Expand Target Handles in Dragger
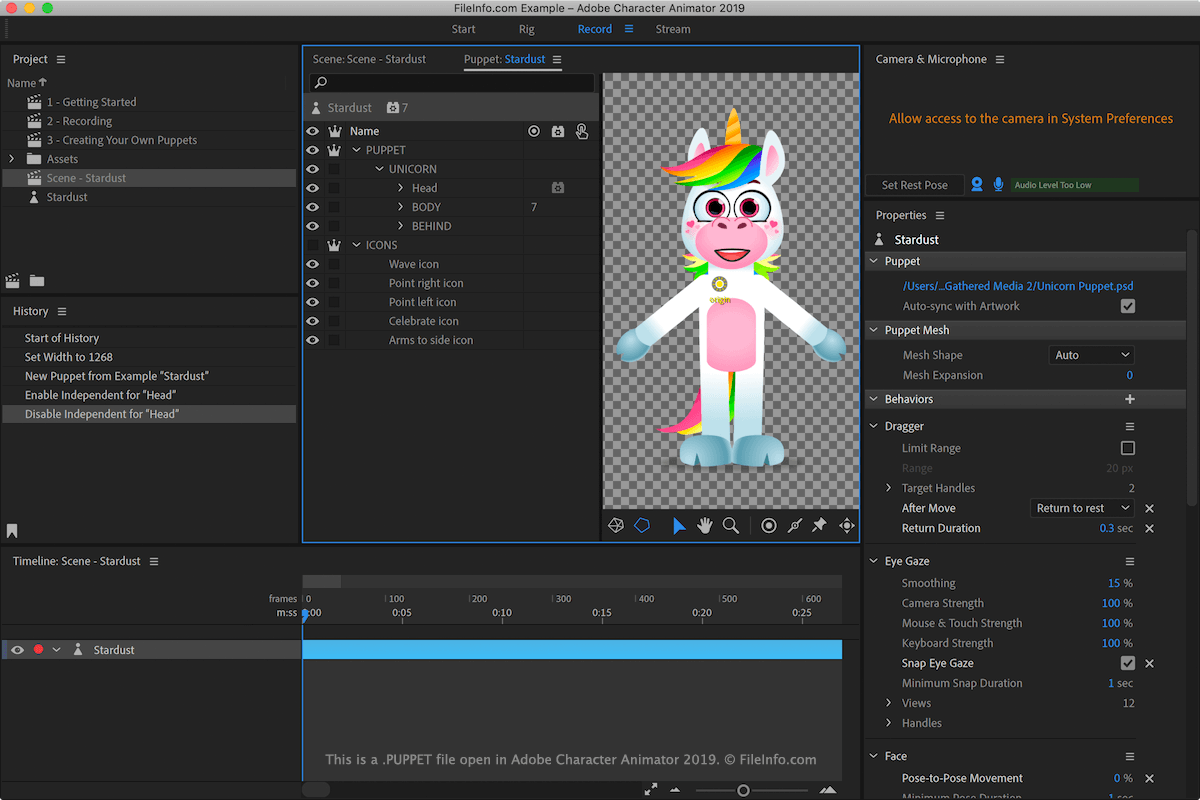1200x800 pixels. point(889,488)
